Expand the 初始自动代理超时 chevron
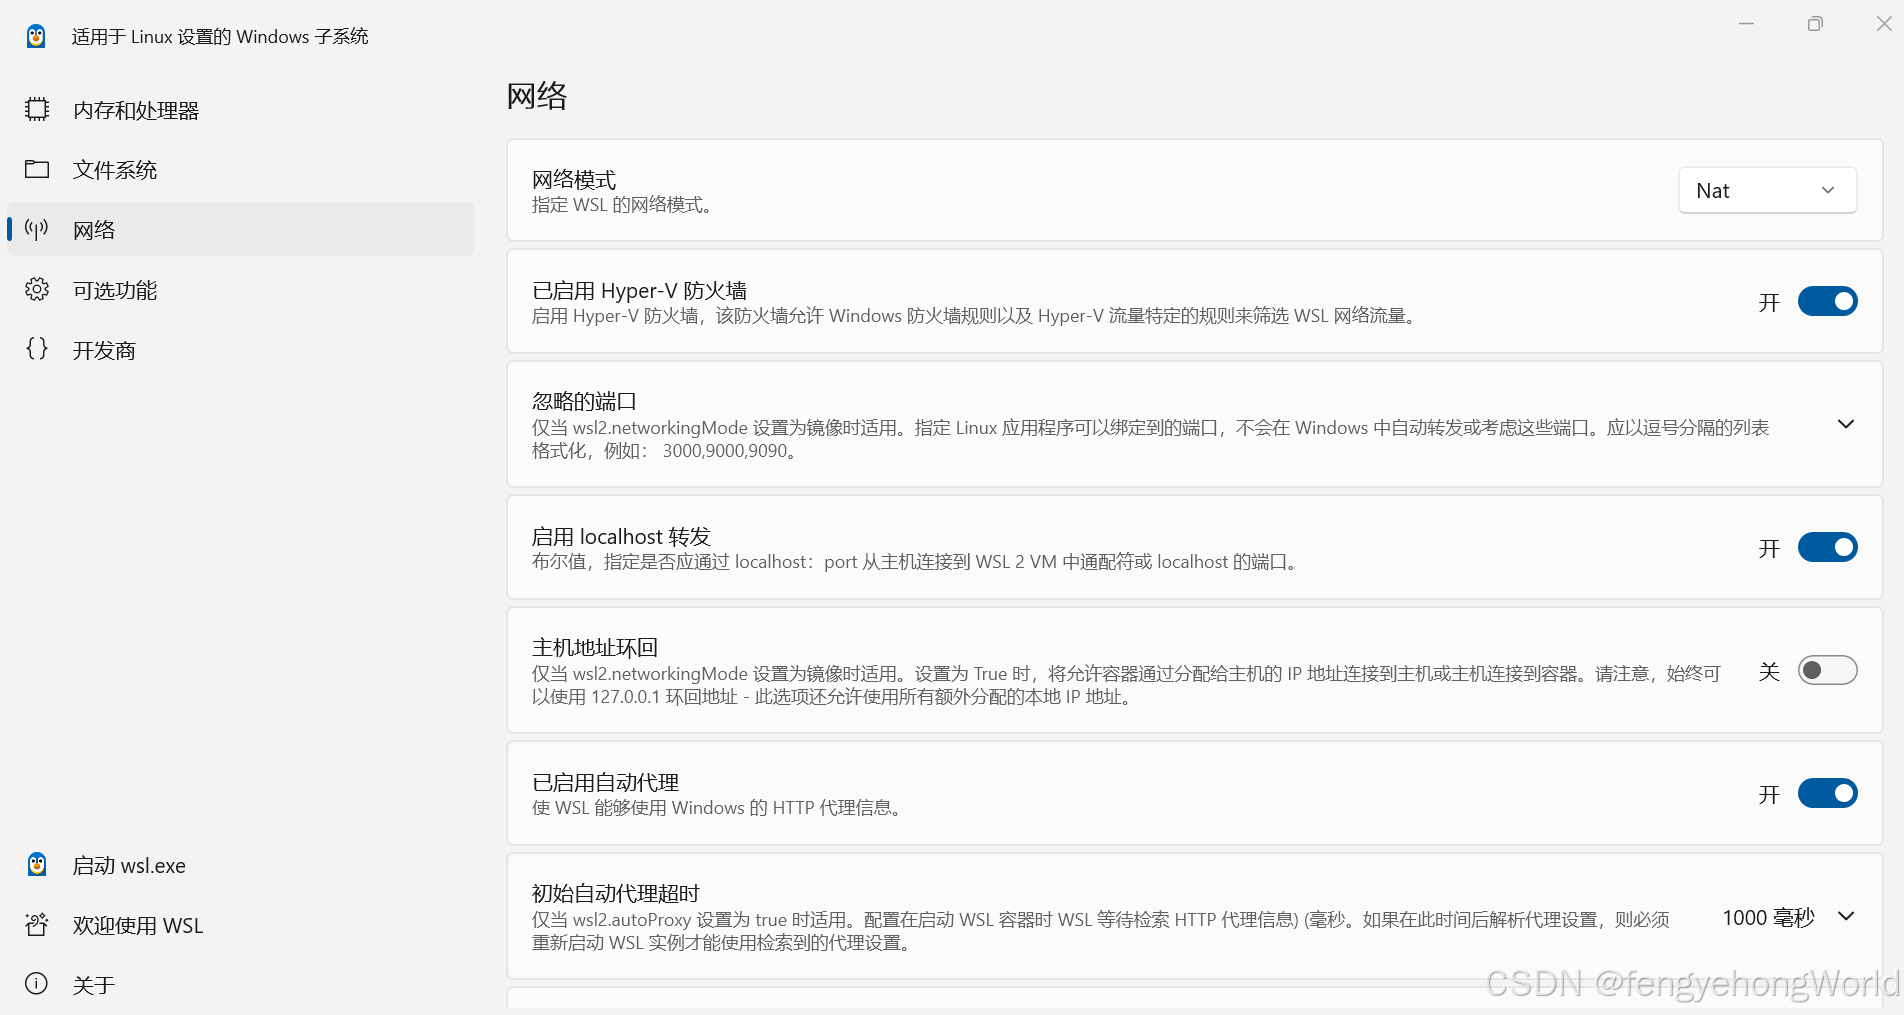1904x1015 pixels. (x=1846, y=916)
